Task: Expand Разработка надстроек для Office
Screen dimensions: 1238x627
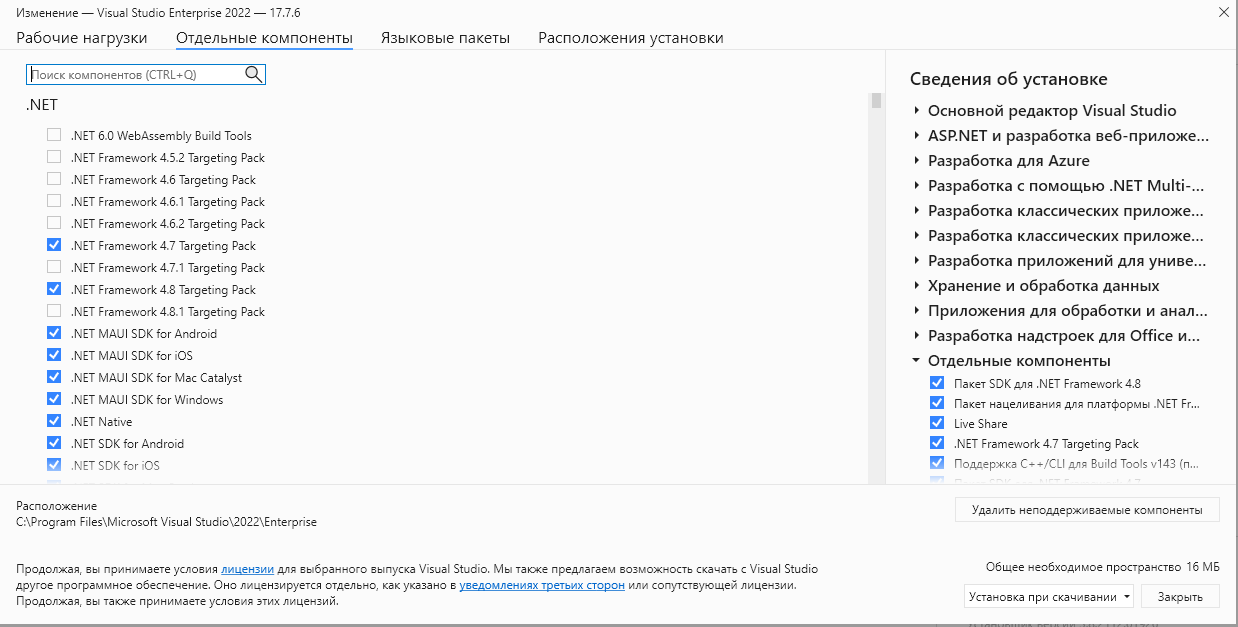Action: [x=916, y=336]
